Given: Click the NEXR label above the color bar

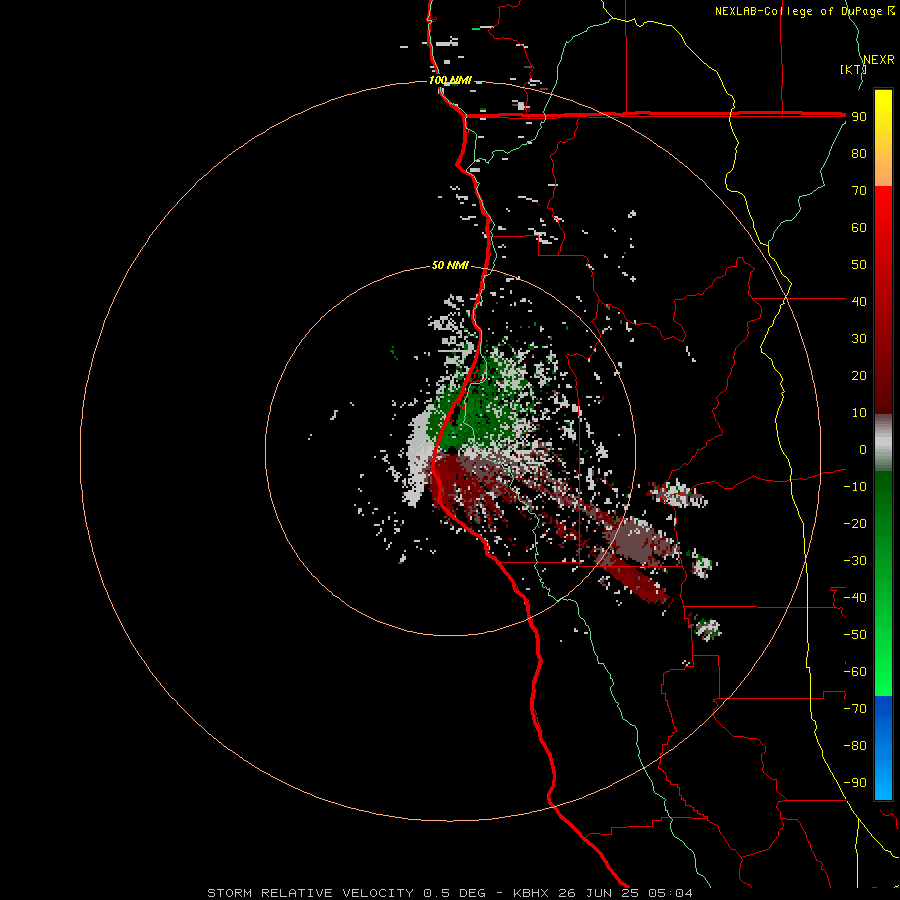Looking at the screenshot, I should click(879, 60).
